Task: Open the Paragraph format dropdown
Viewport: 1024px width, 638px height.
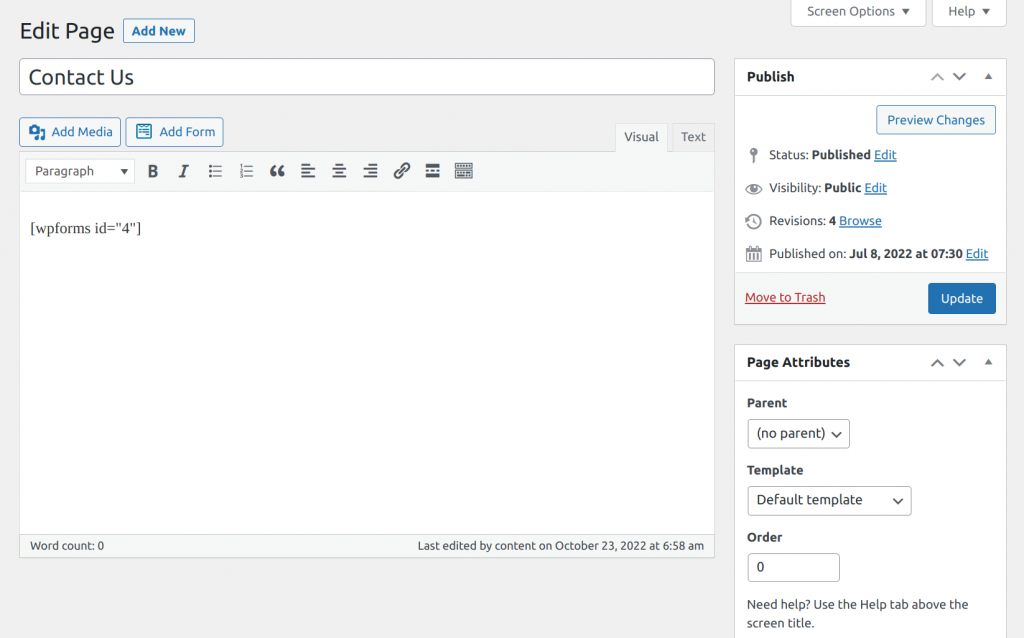Action: click(80, 171)
